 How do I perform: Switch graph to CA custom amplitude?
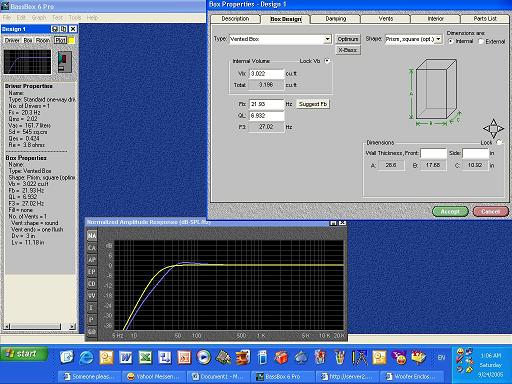click(x=92, y=248)
